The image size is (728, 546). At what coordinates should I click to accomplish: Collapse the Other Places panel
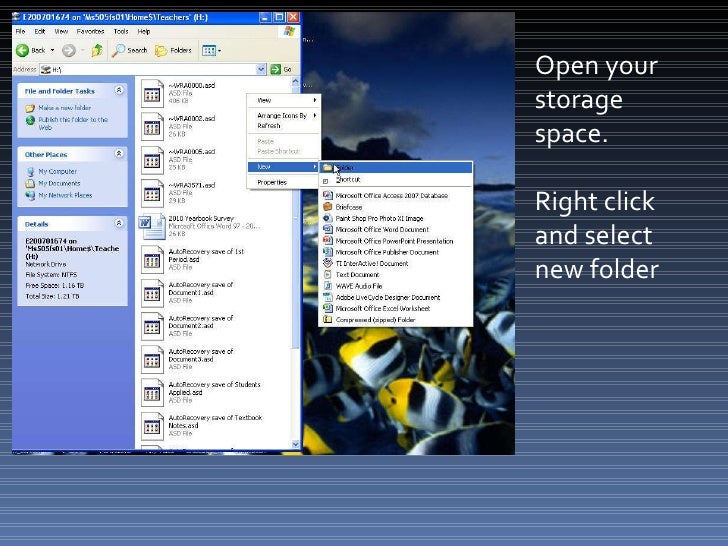click(x=120, y=154)
